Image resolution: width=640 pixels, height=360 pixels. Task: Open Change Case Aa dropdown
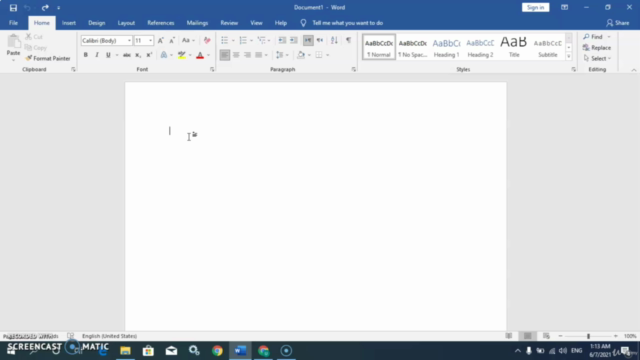tap(188, 40)
